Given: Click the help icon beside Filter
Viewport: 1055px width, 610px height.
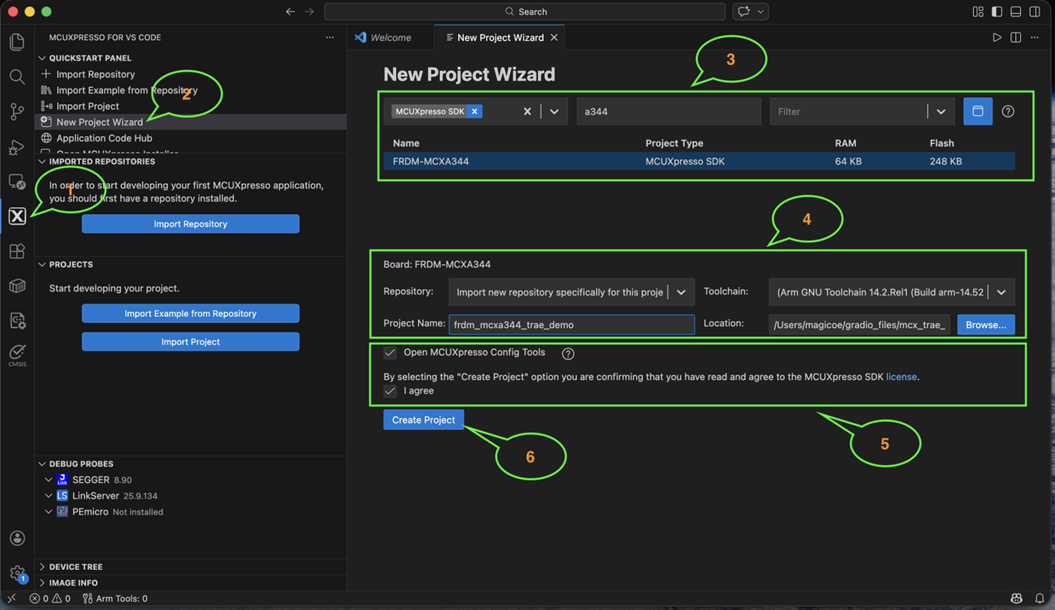Looking at the screenshot, I should coord(1008,112).
